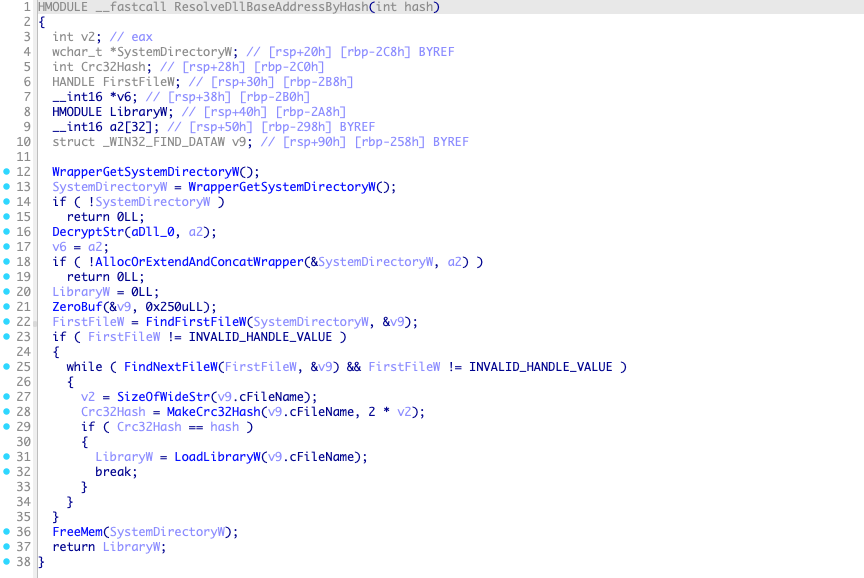Toggle breakpoint dot beside the DecryptStr line
The height and width of the screenshot is (578, 864).
click(x=7, y=232)
